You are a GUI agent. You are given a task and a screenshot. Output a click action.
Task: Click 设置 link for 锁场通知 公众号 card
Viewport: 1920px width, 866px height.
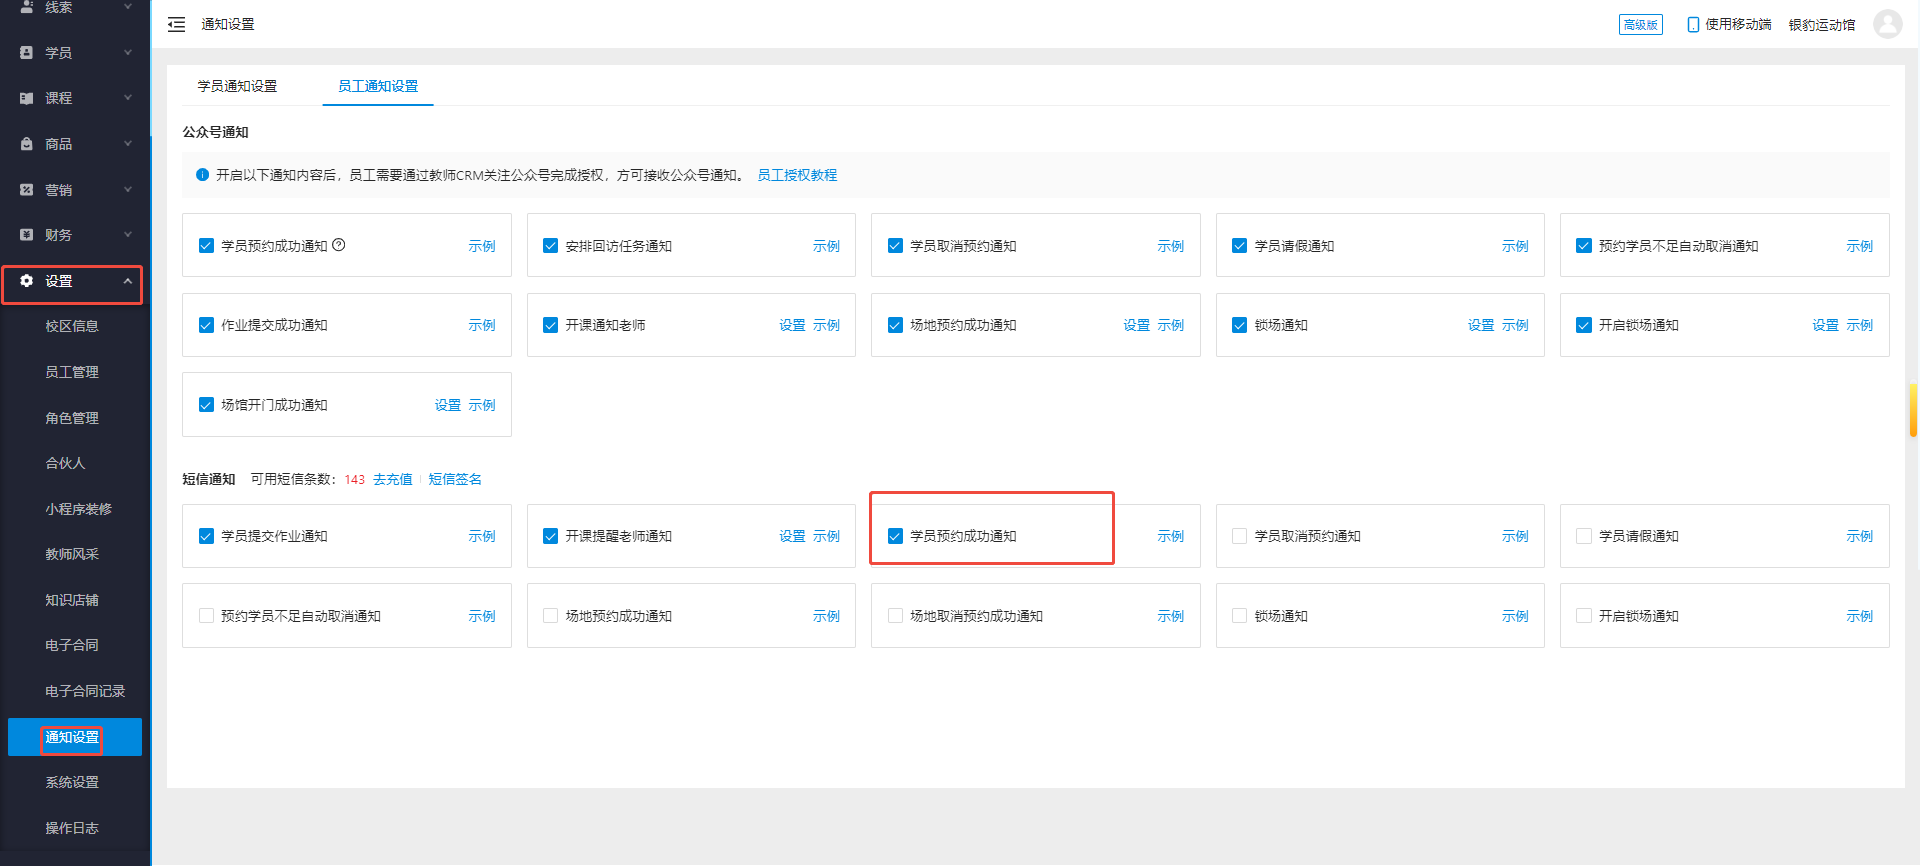point(1481,325)
